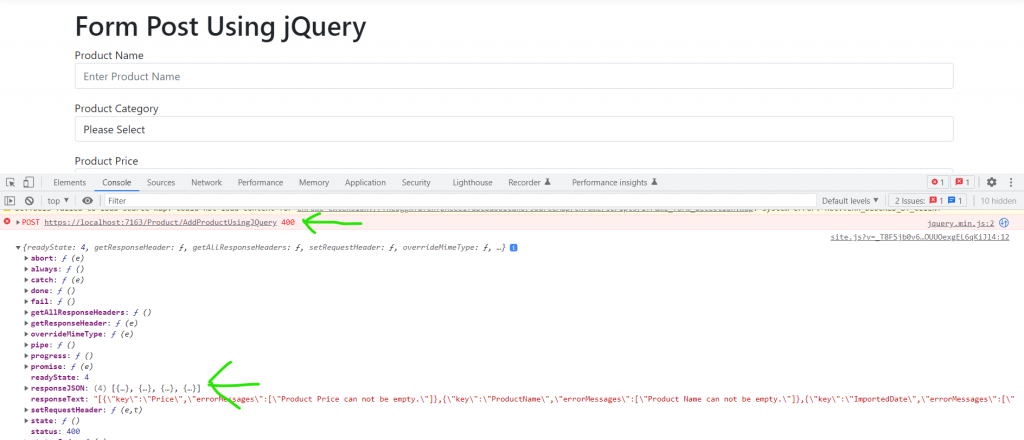Open the top JavaScript context dropdown
The height and width of the screenshot is (440, 1024).
58,201
